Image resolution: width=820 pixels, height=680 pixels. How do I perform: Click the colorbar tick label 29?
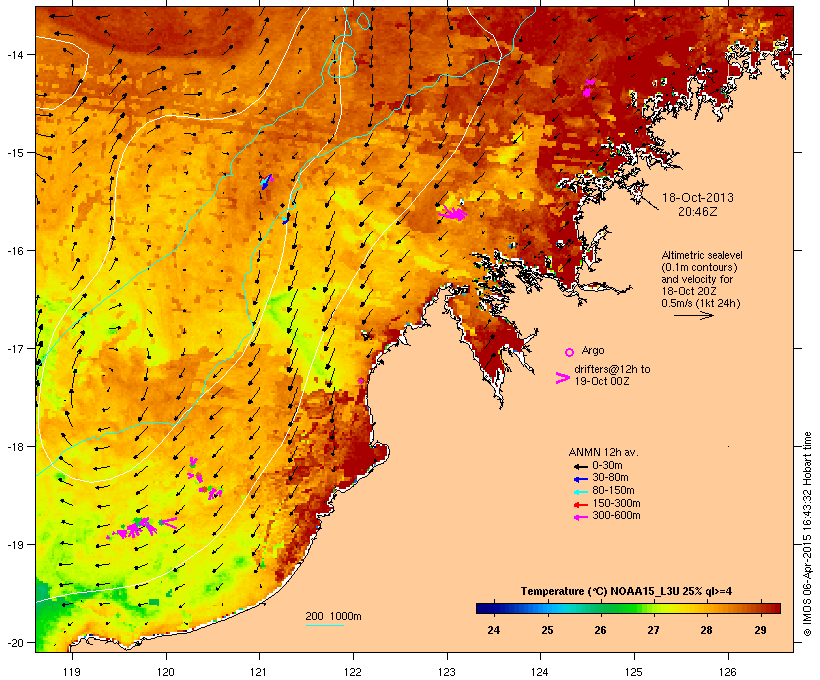tap(760, 630)
